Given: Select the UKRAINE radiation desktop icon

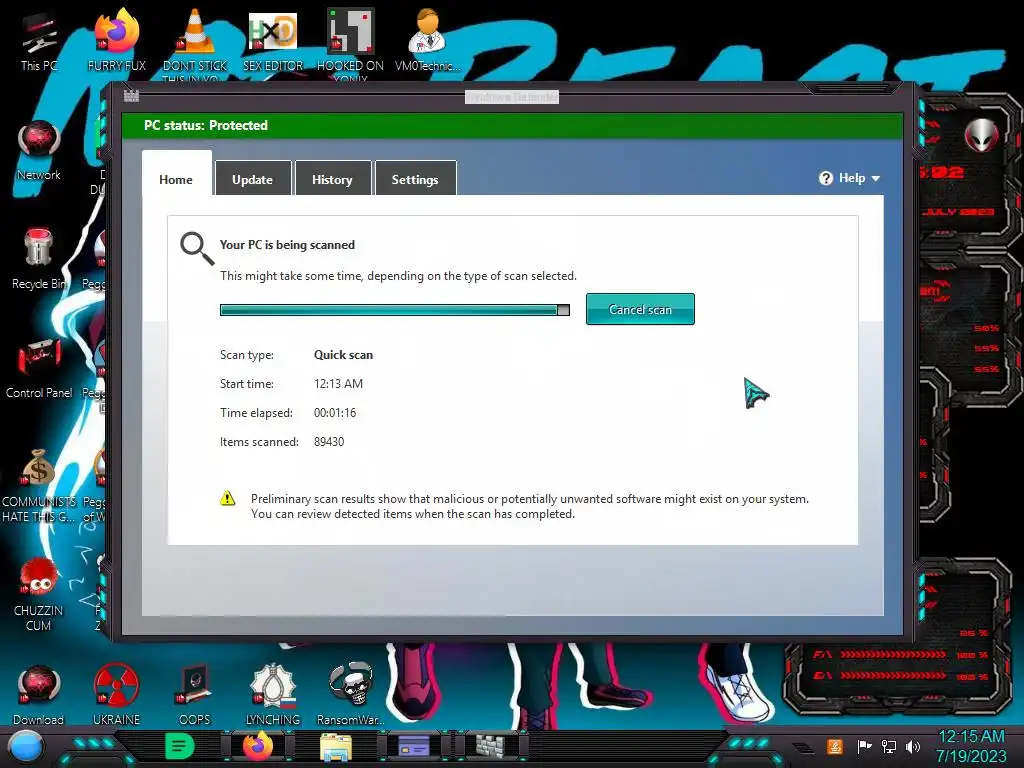Looking at the screenshot, I should (x=116, y=694).
